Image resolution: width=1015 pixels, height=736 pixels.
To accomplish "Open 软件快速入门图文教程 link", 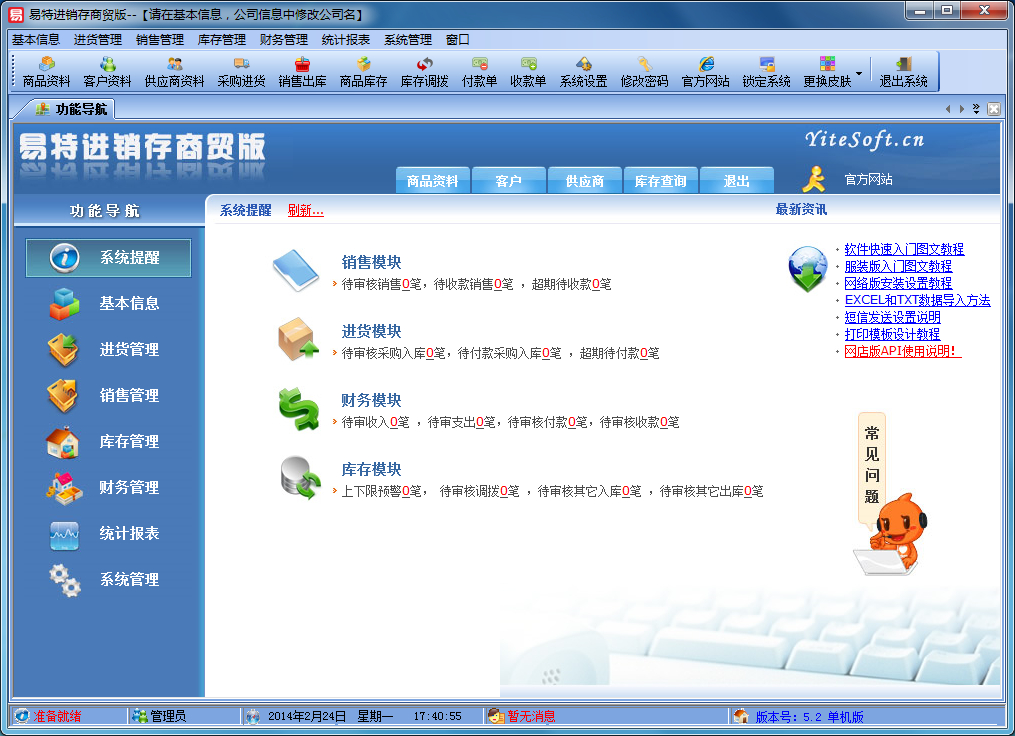I will pyautogui.click(x=904, y=249).
